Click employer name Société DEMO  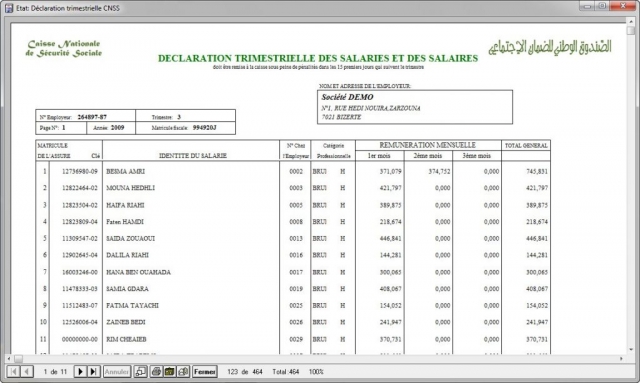point(347,97)
